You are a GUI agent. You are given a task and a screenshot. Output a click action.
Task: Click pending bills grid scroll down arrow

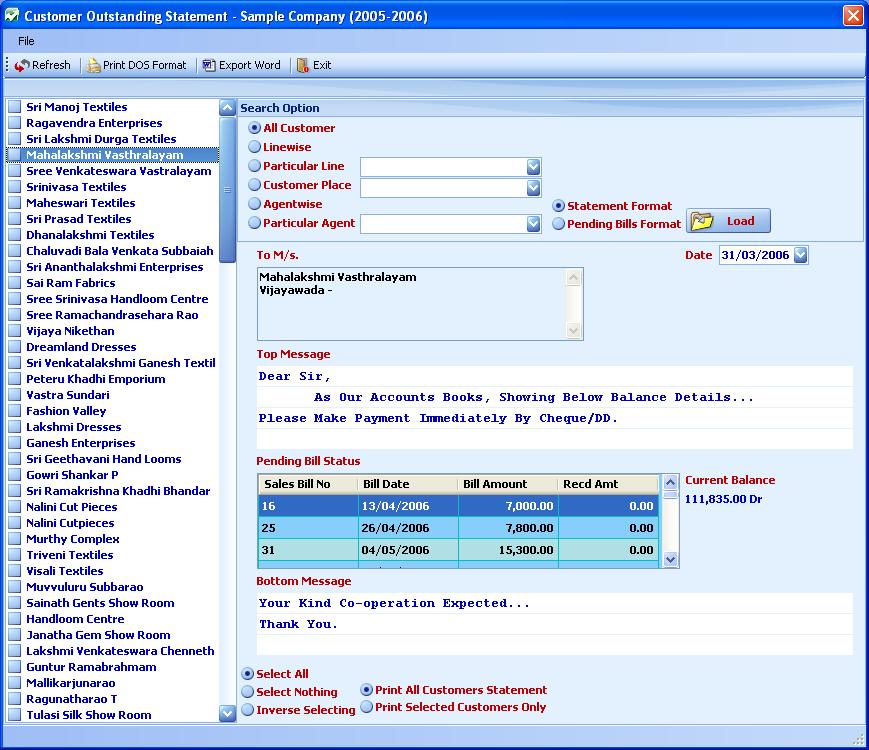tap(671, 559)
